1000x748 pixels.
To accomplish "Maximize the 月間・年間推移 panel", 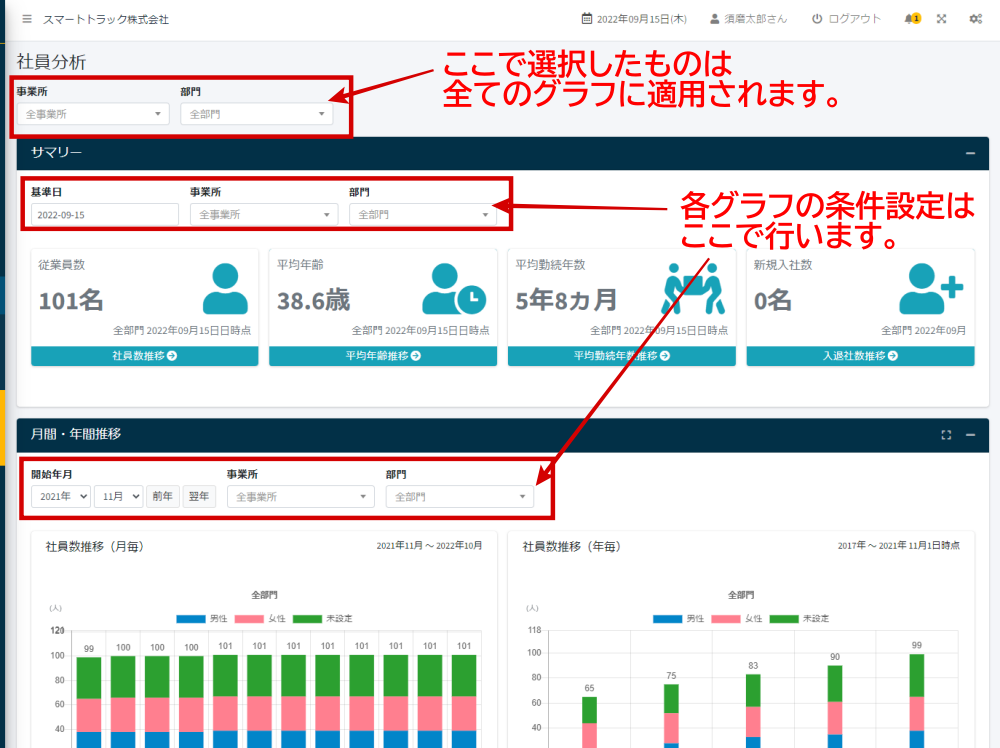I will 946,435.
